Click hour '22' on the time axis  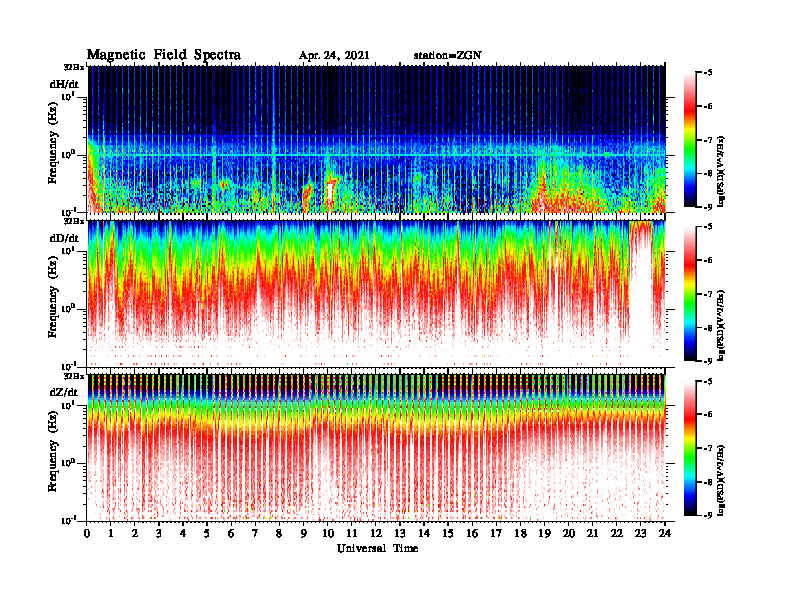617,534
